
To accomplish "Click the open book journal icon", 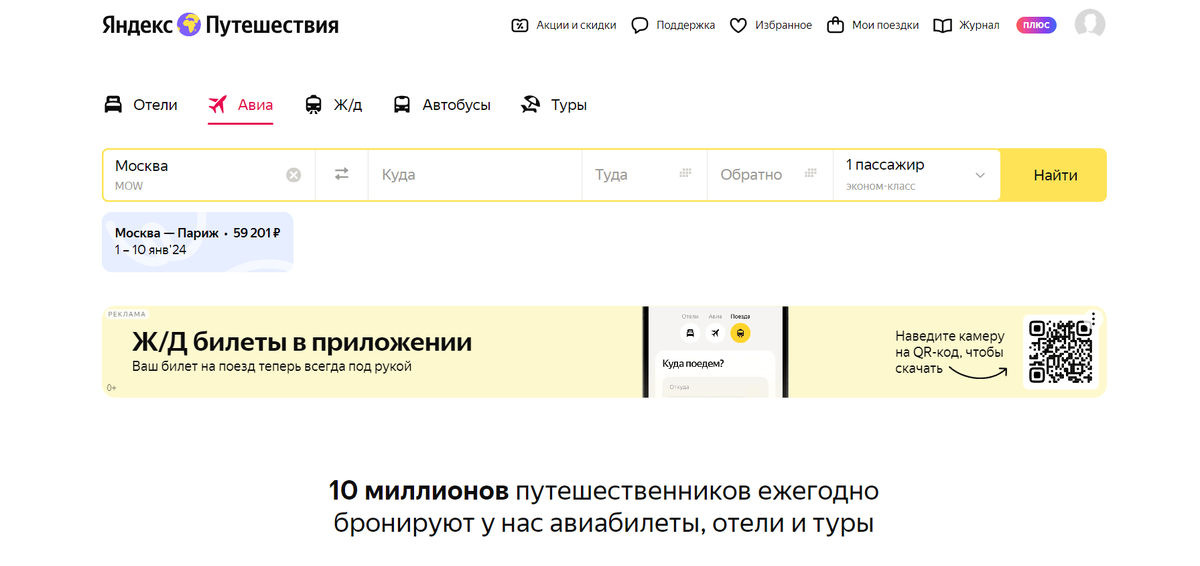I will click(x=942, y=25).
